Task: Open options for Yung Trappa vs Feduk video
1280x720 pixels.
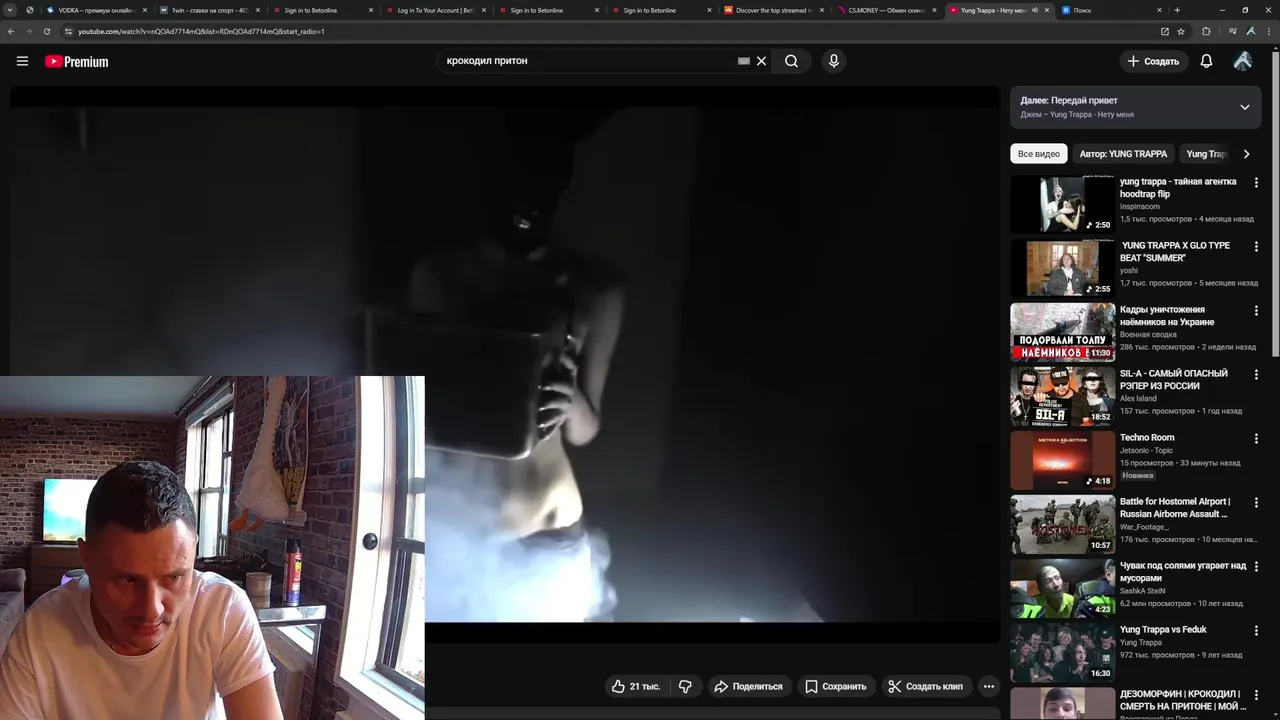Action: 1256,631
